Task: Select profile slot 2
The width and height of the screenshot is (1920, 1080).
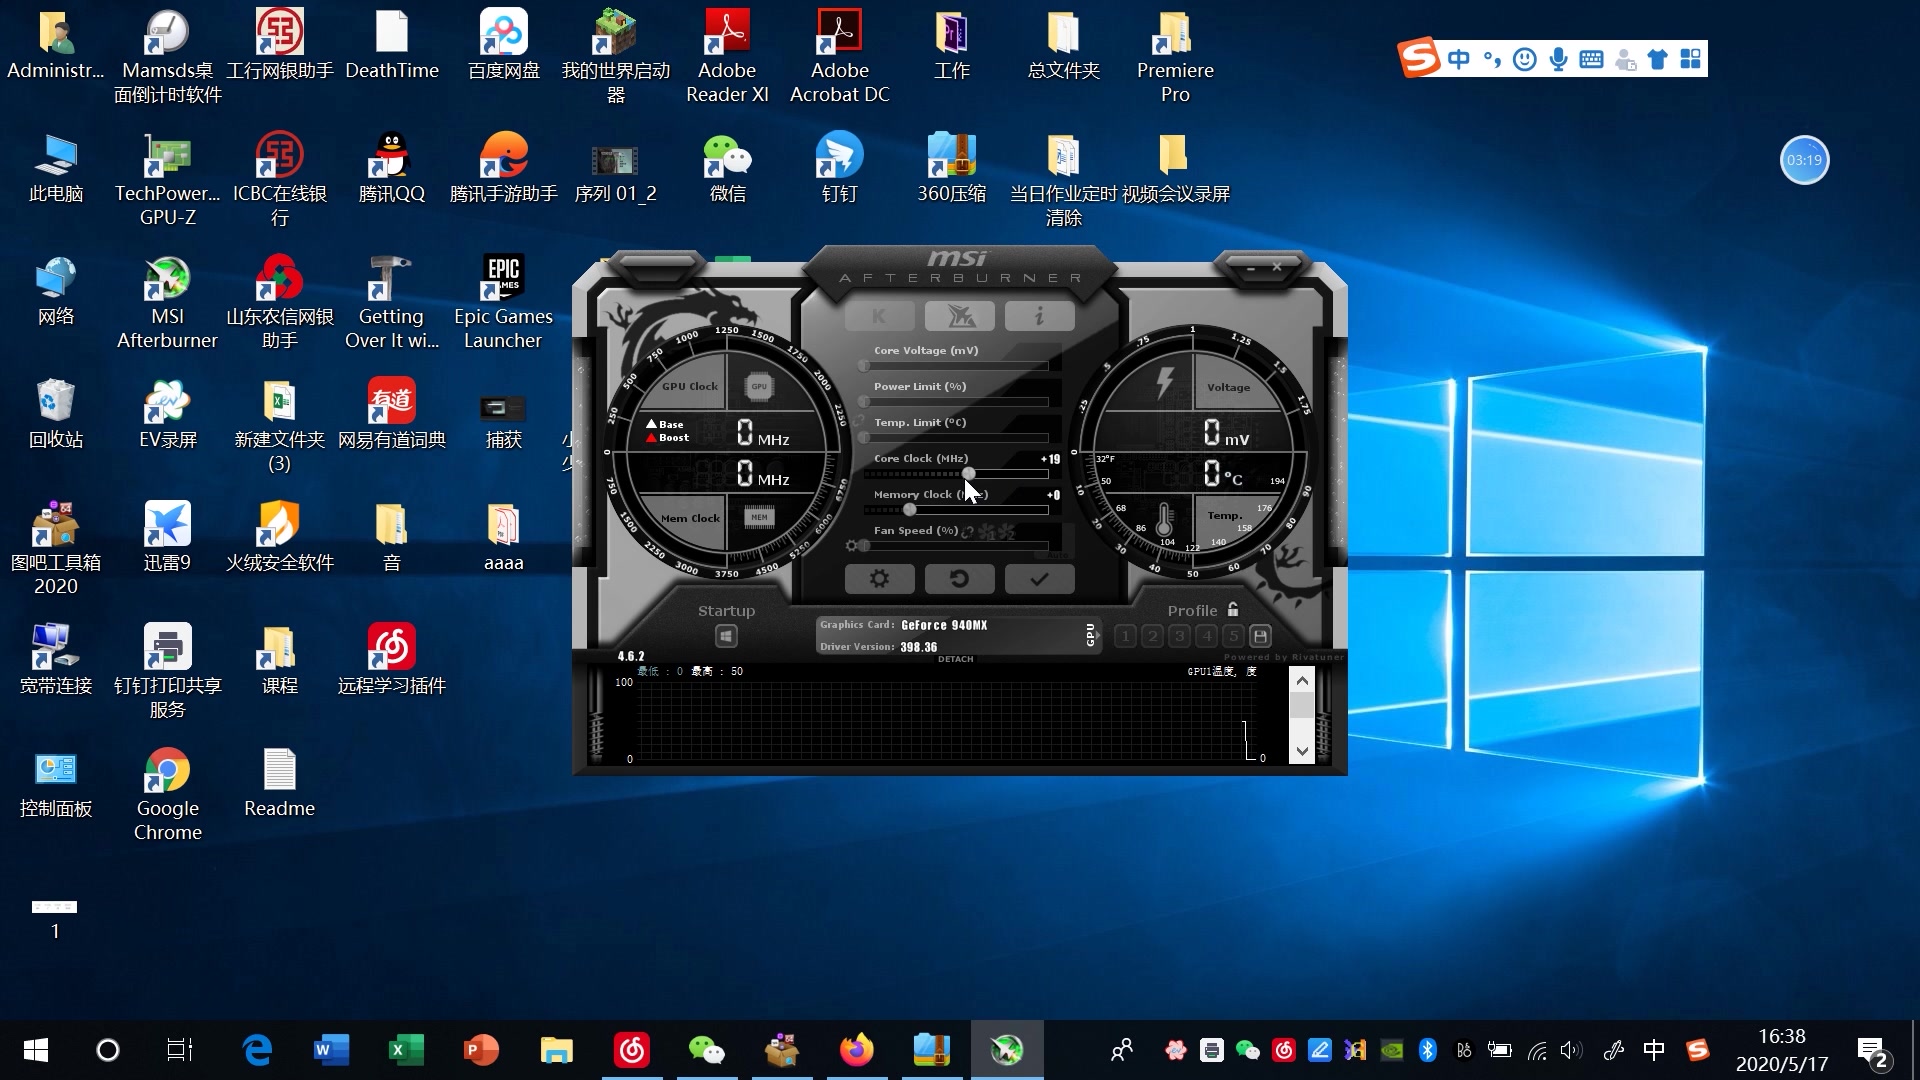Action: click(1152, 636)
